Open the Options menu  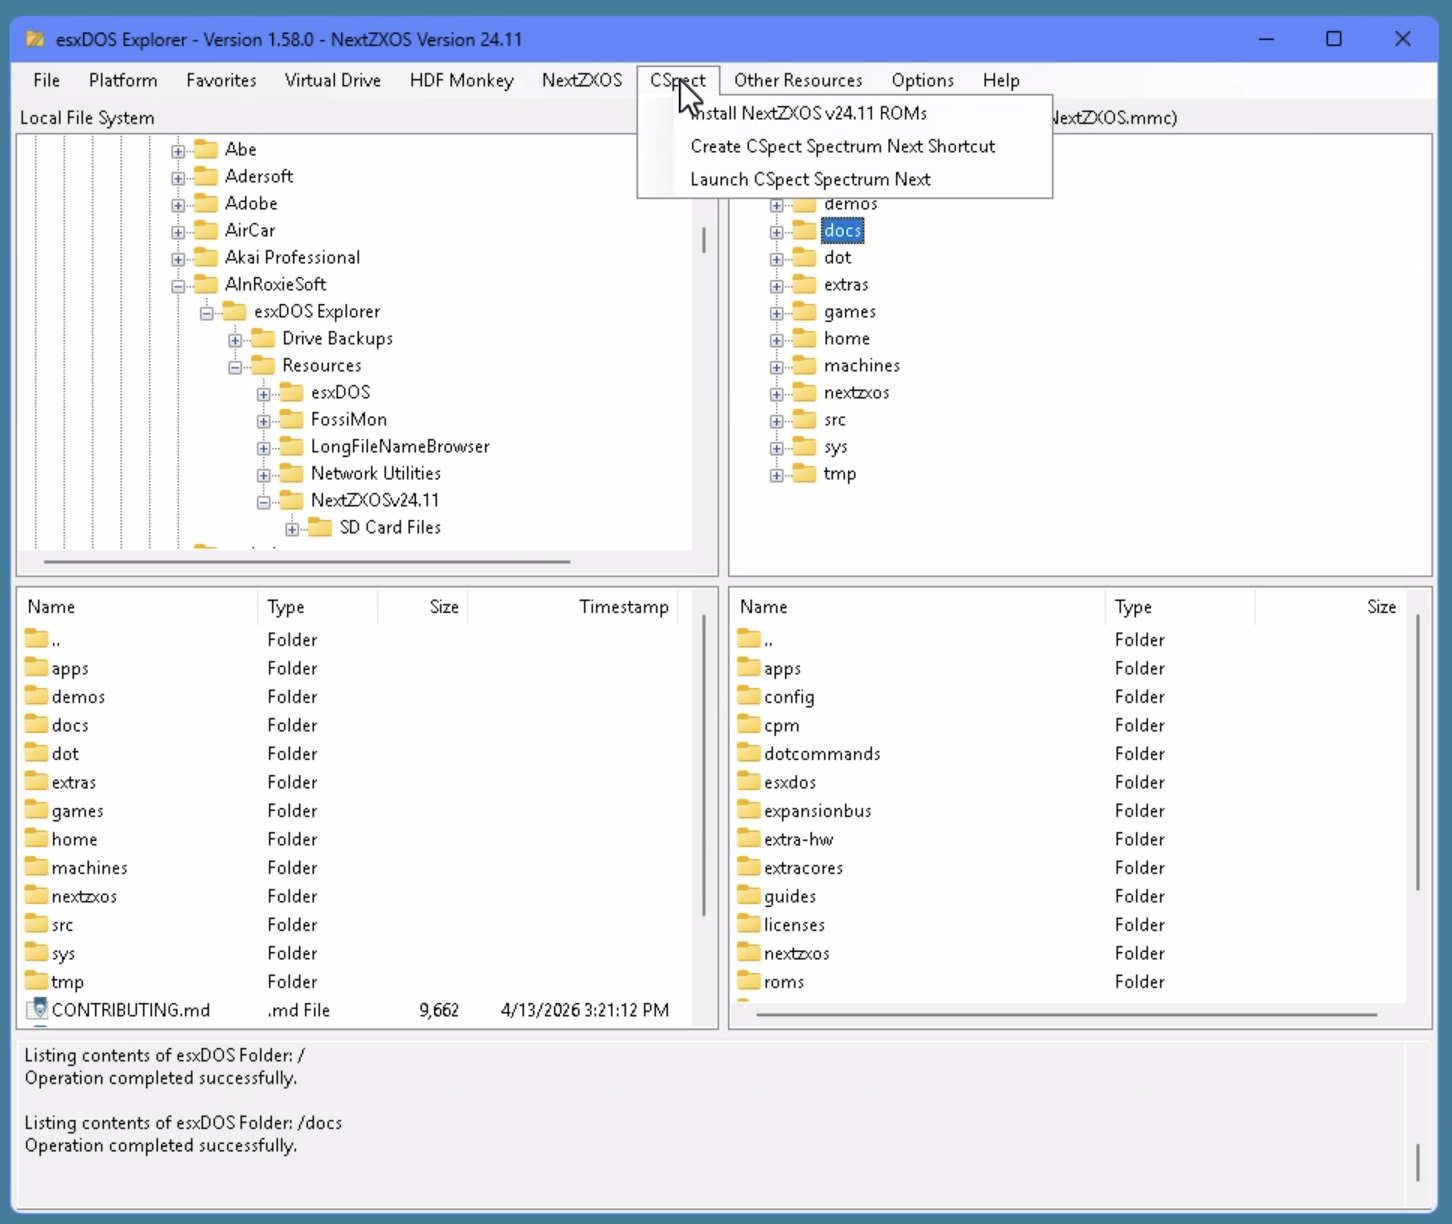923,80
